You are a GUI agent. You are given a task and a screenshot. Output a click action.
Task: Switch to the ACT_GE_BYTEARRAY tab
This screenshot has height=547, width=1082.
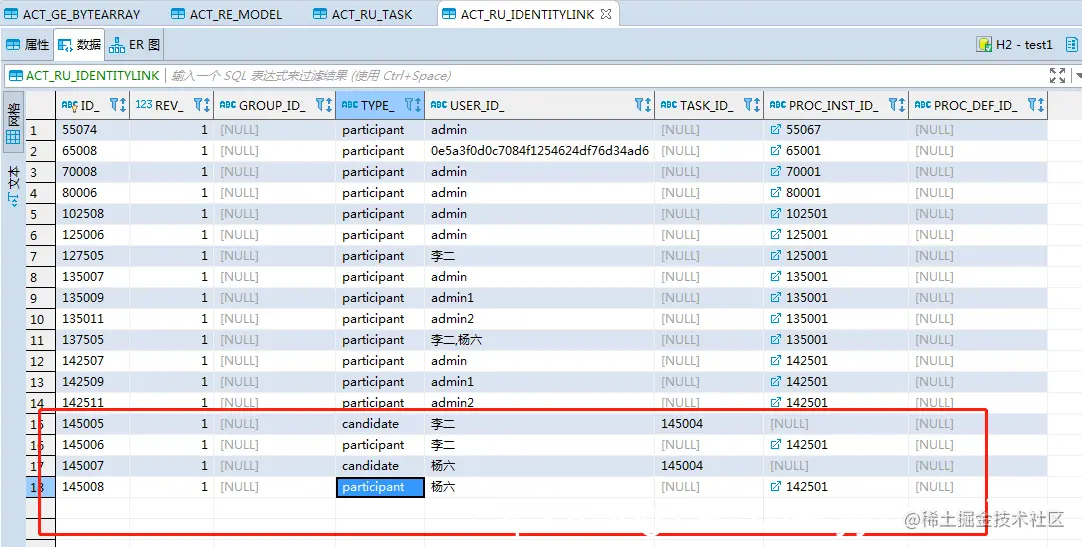pos(72,14)
